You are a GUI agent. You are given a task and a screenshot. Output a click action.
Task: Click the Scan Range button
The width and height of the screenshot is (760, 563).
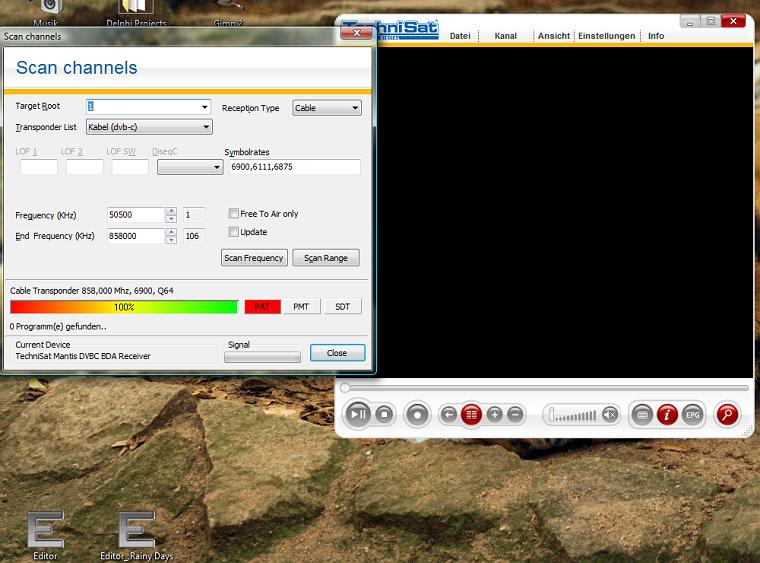(326, 258)
